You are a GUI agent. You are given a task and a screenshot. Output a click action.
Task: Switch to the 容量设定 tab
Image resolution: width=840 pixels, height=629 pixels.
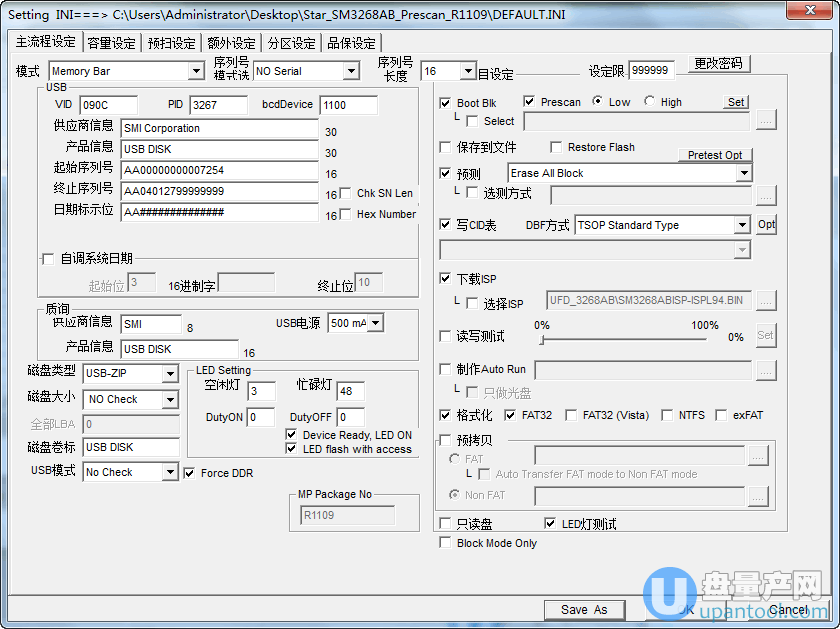pyautogui.click(x=111, y=43)
